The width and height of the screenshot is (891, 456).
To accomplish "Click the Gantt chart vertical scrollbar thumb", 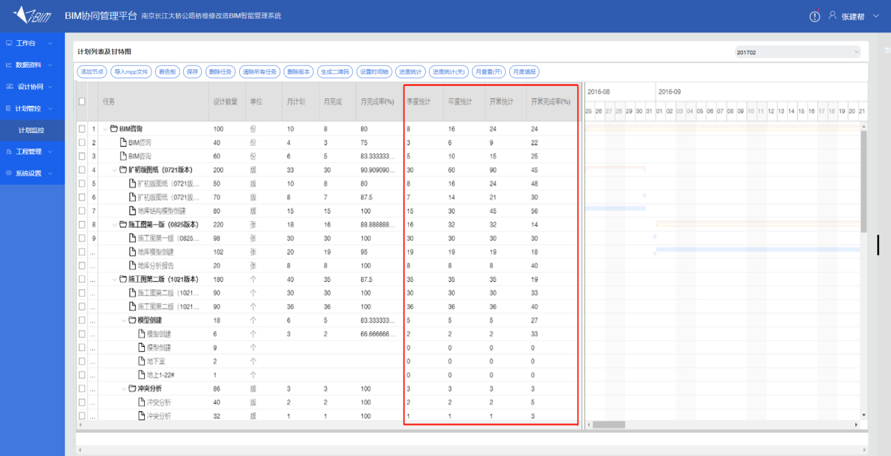I will pyautogui.click(x=864, y=181).
